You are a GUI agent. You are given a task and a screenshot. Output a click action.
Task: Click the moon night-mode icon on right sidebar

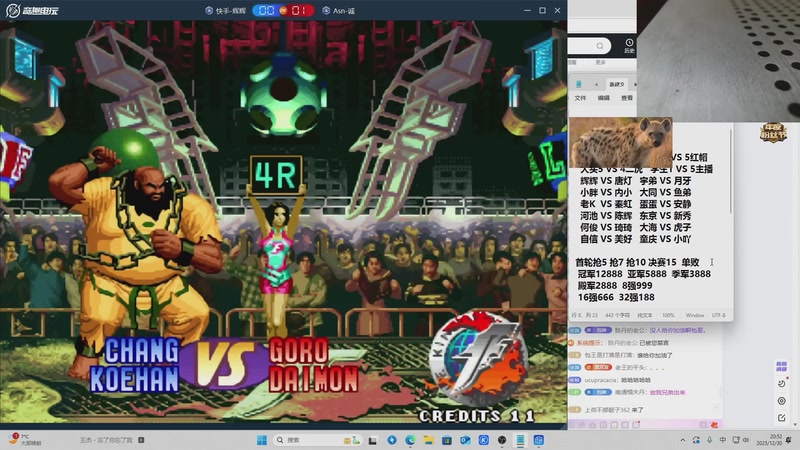point(781,383)
